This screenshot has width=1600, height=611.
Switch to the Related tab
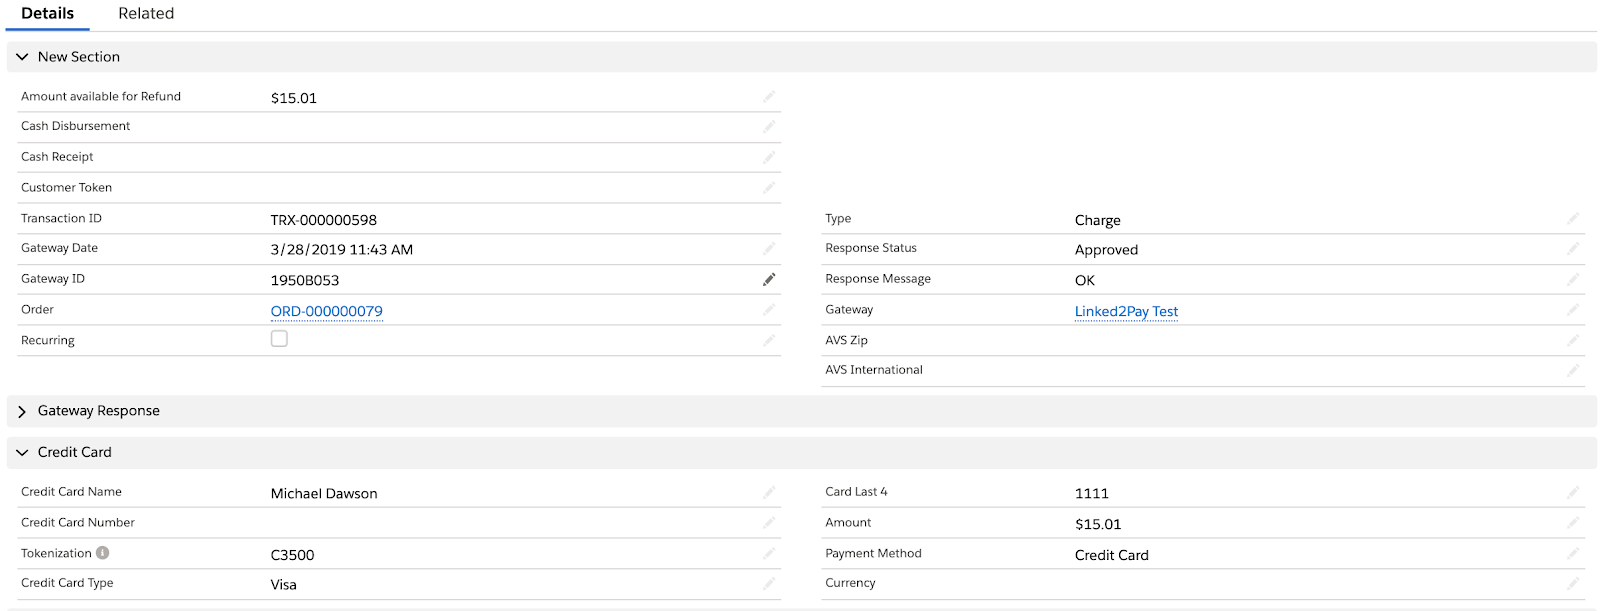point(146,14)
